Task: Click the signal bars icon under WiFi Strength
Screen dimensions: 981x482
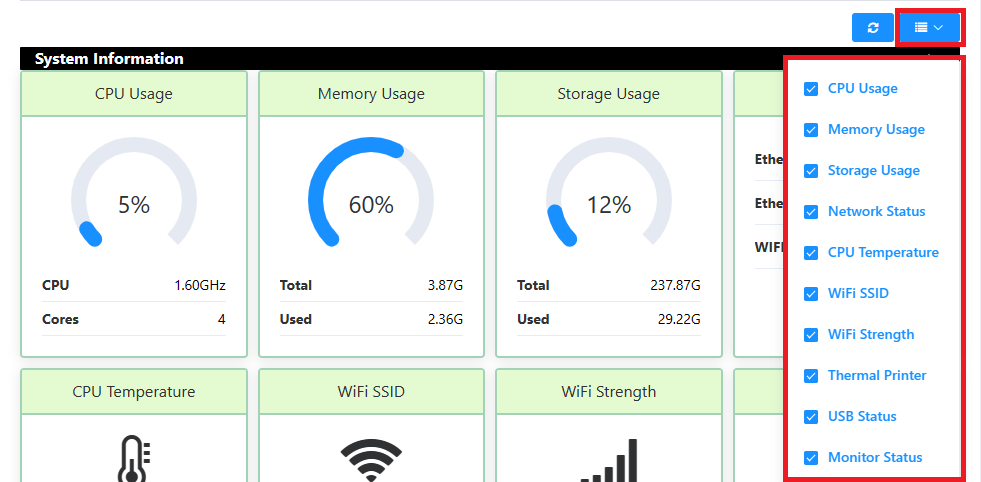Action: click(609, 461)
